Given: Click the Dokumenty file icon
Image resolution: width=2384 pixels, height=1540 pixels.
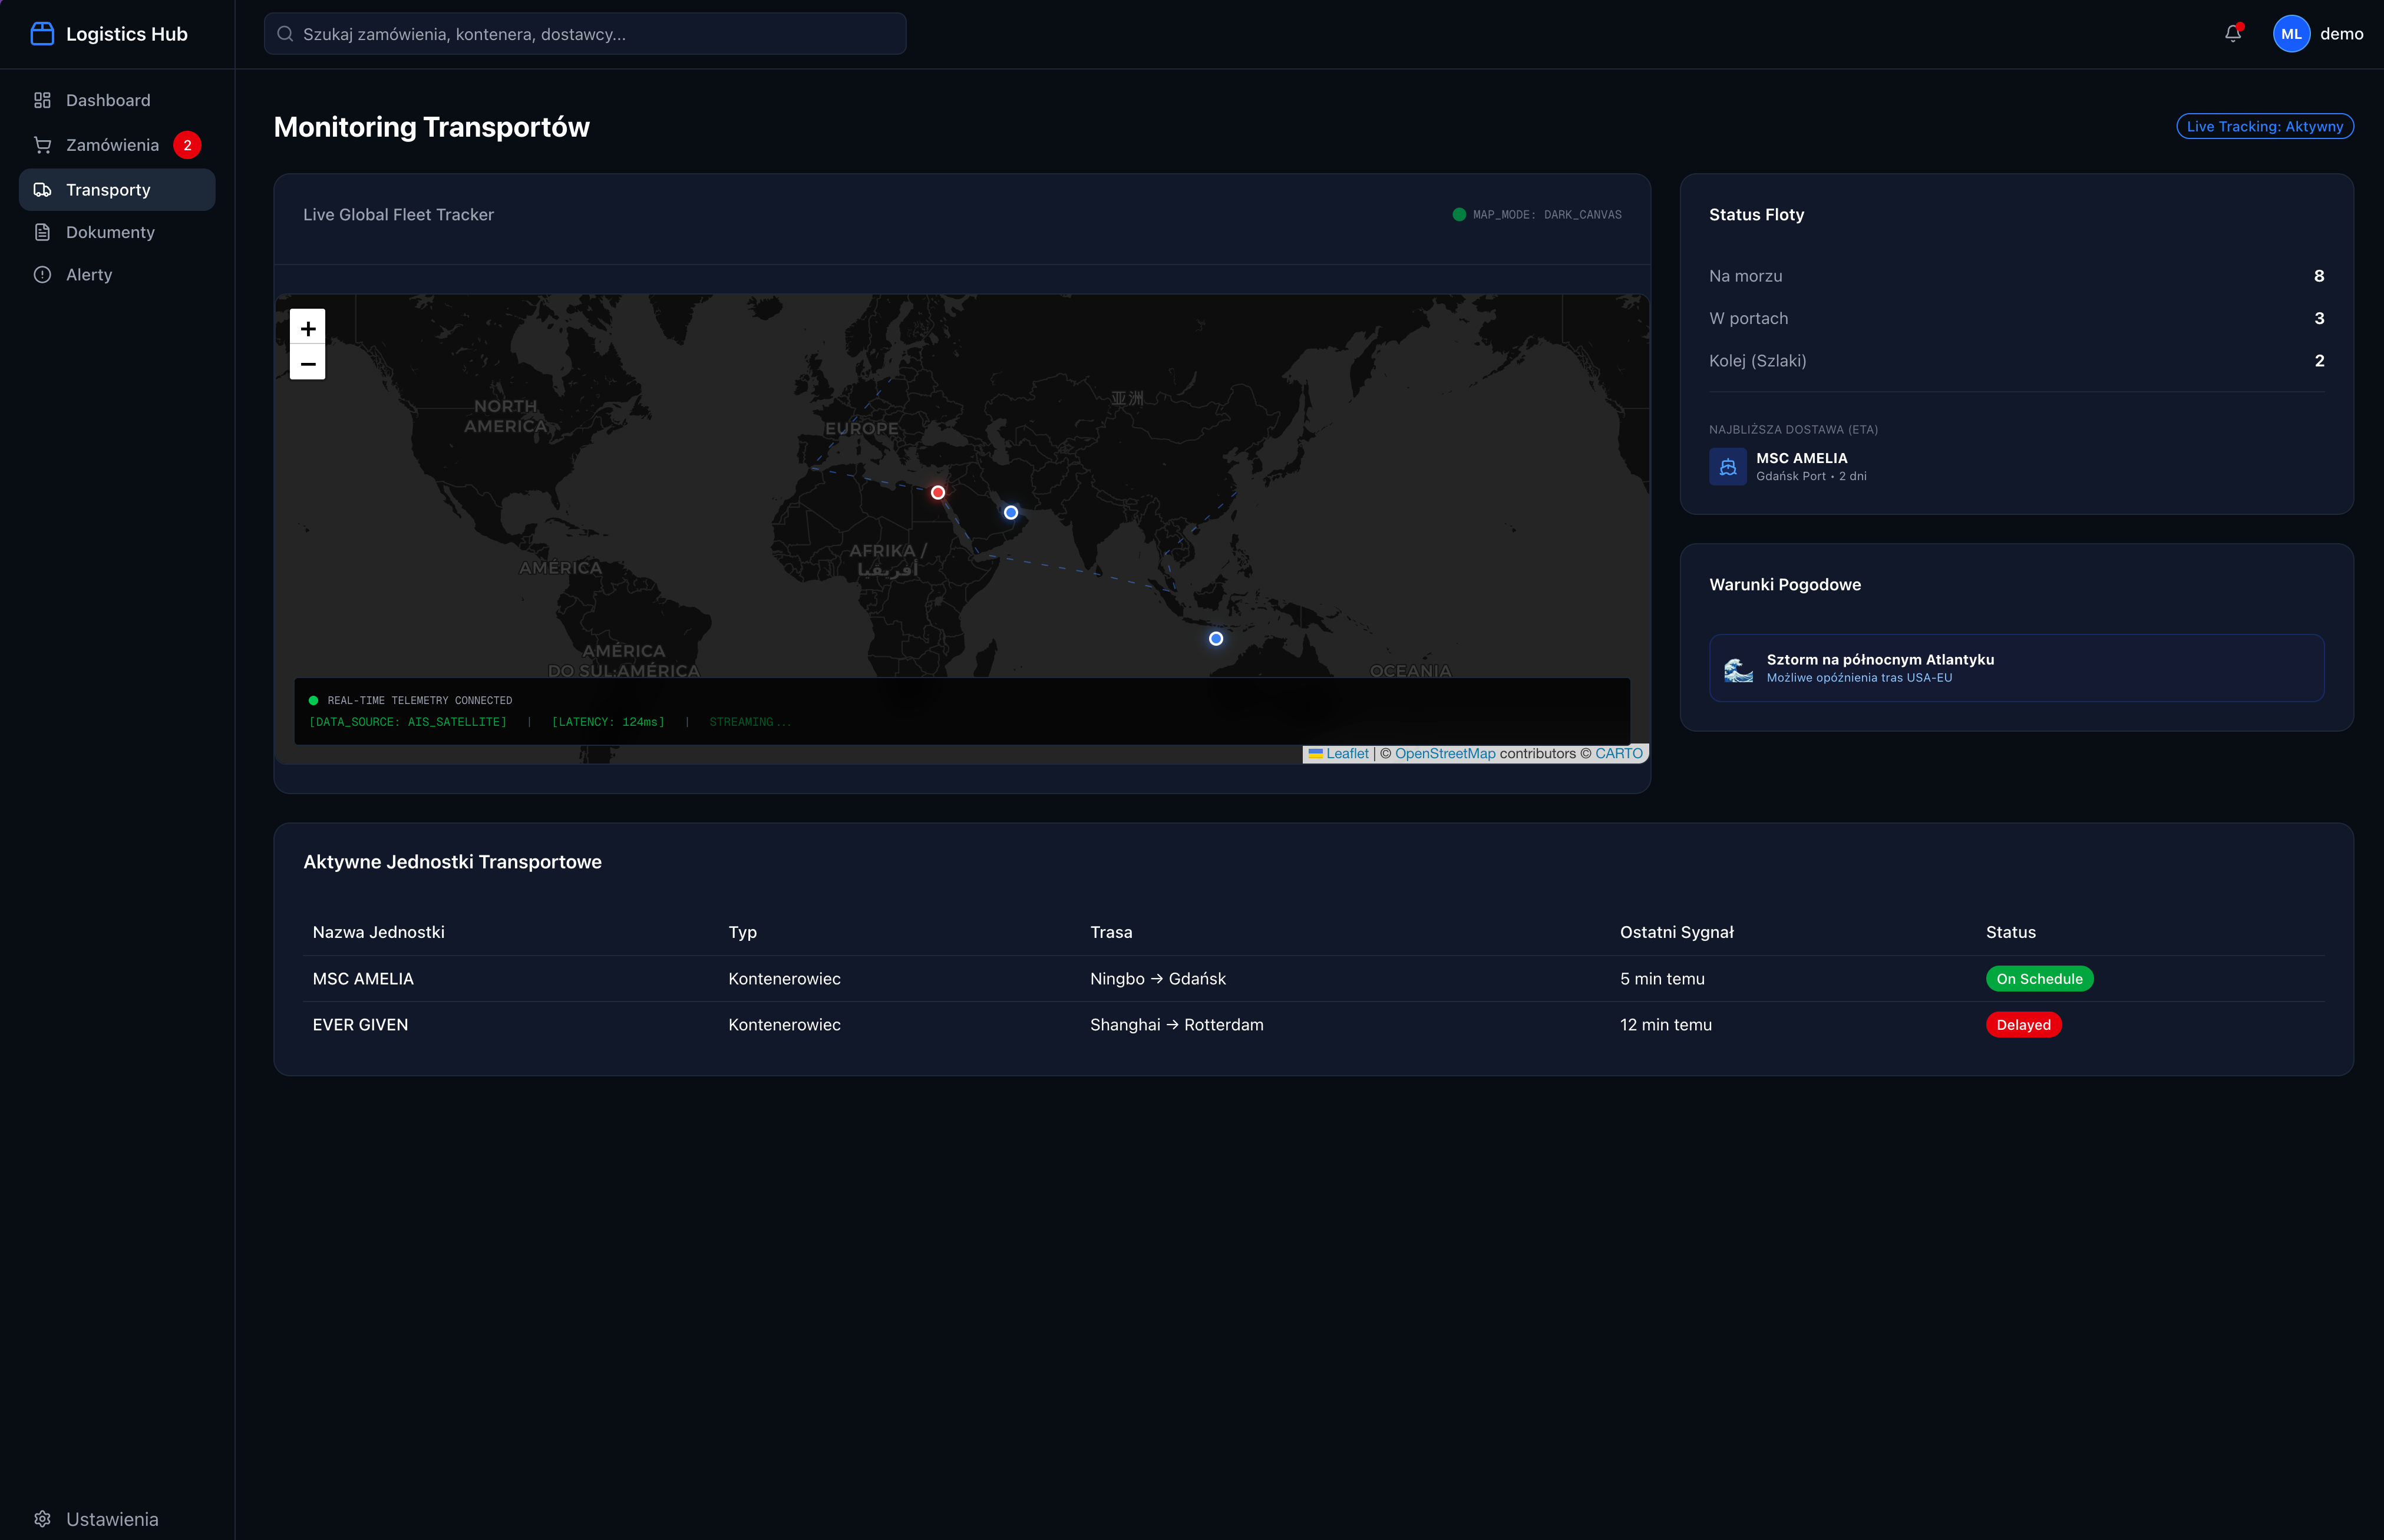Looking at the screenshot, I should [x=42, y=232].
